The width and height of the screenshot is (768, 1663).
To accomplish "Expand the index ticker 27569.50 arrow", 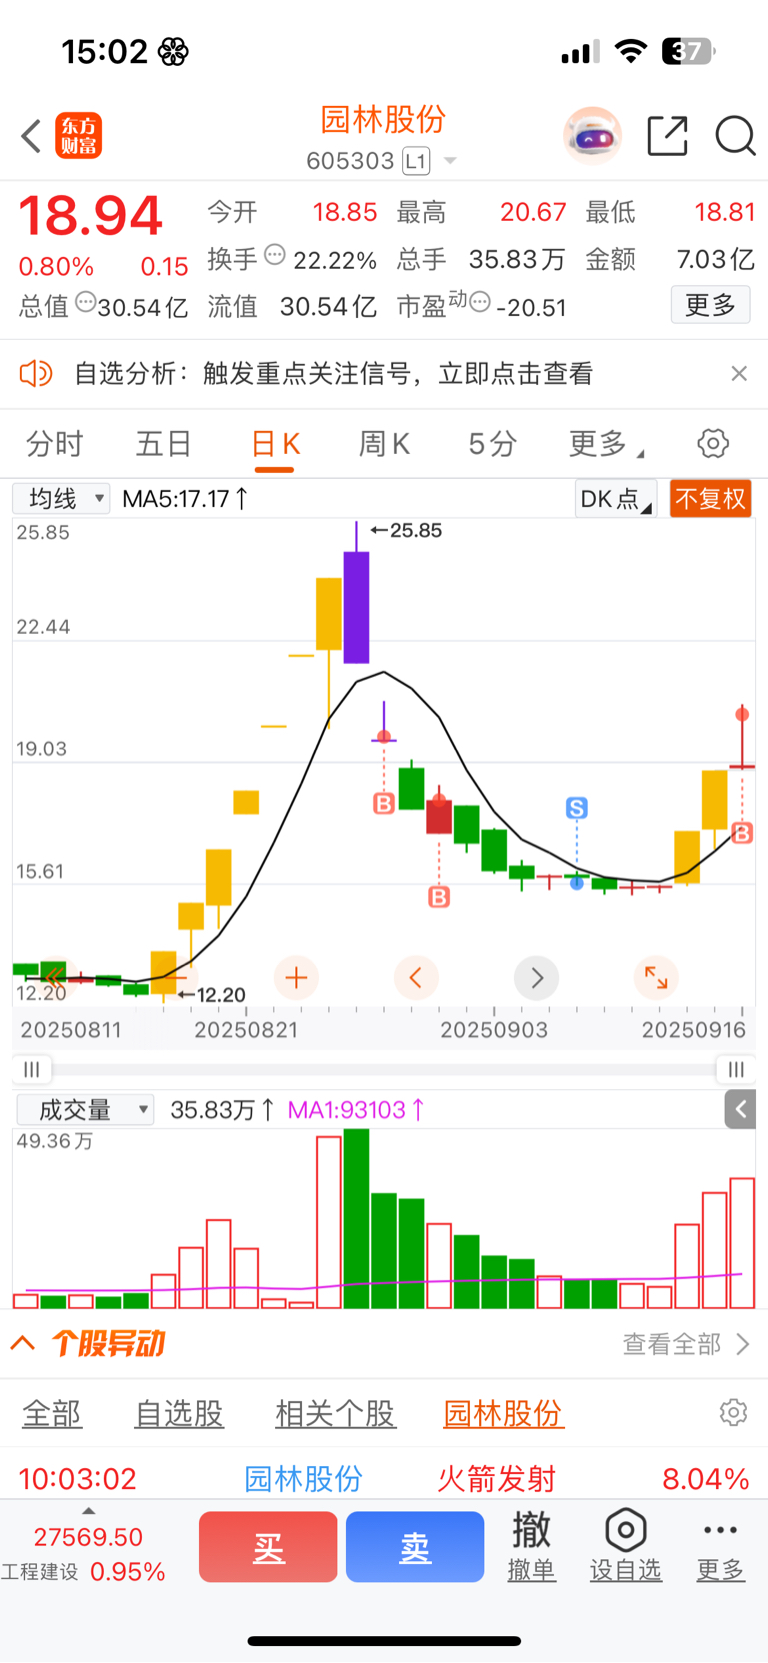I will tap(88, 1511).
